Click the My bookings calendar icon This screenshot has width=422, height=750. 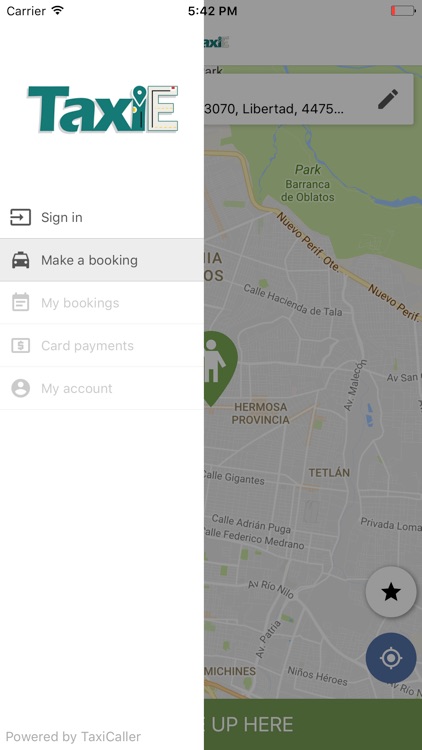[21, 302]
